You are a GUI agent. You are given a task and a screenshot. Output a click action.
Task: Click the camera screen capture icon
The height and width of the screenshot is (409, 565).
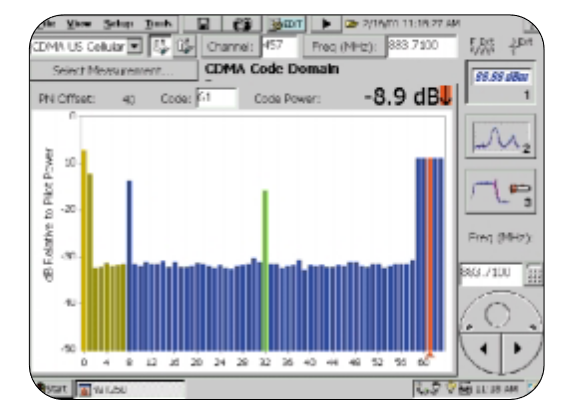click(x=242, y=24)
